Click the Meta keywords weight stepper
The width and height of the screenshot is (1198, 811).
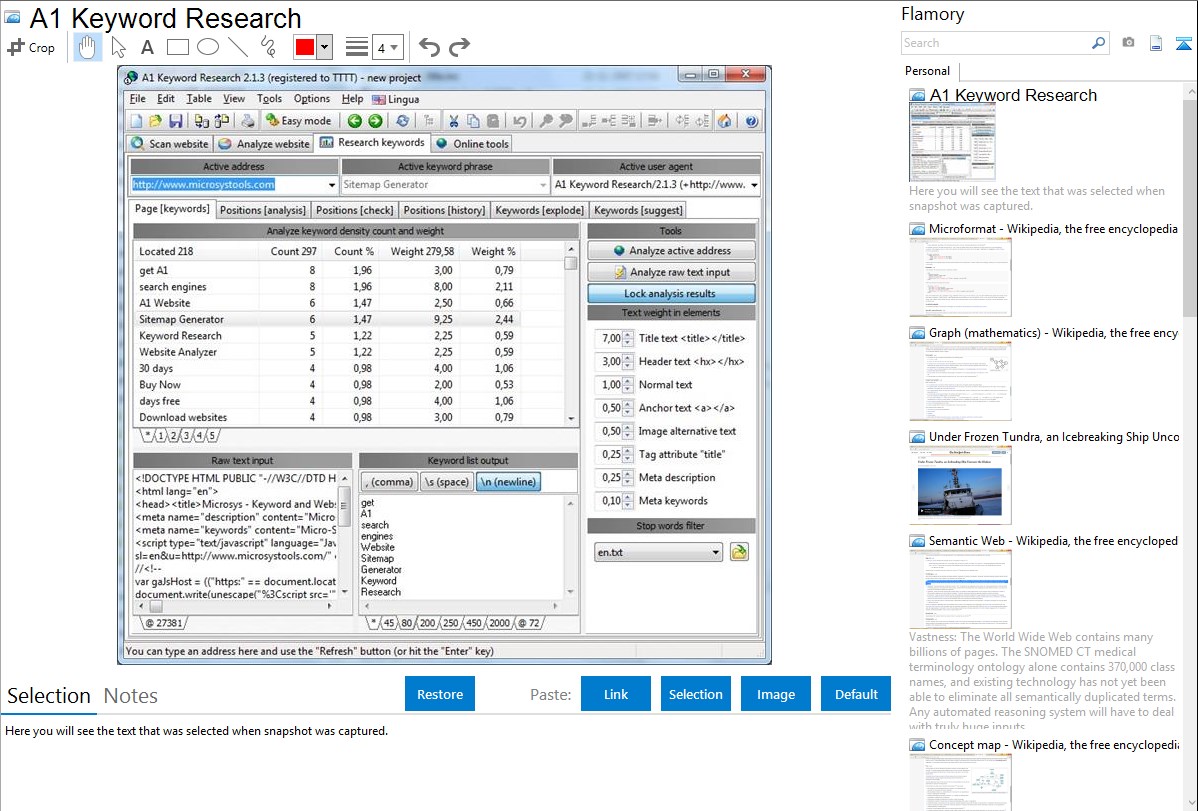pos(628,501)
